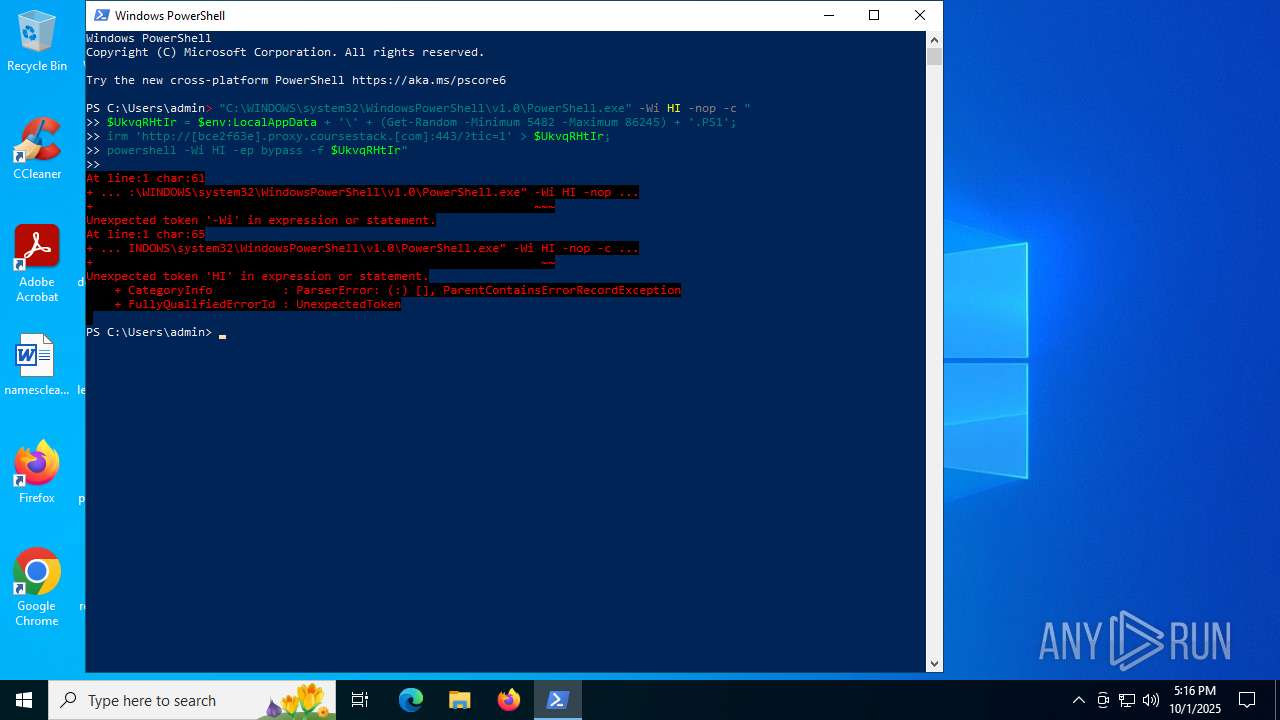This screenshot has width=1280, height=720.
Task: Select the Firefox desktop shortcut
Action: pyautogui.click(x=37, y=472)
